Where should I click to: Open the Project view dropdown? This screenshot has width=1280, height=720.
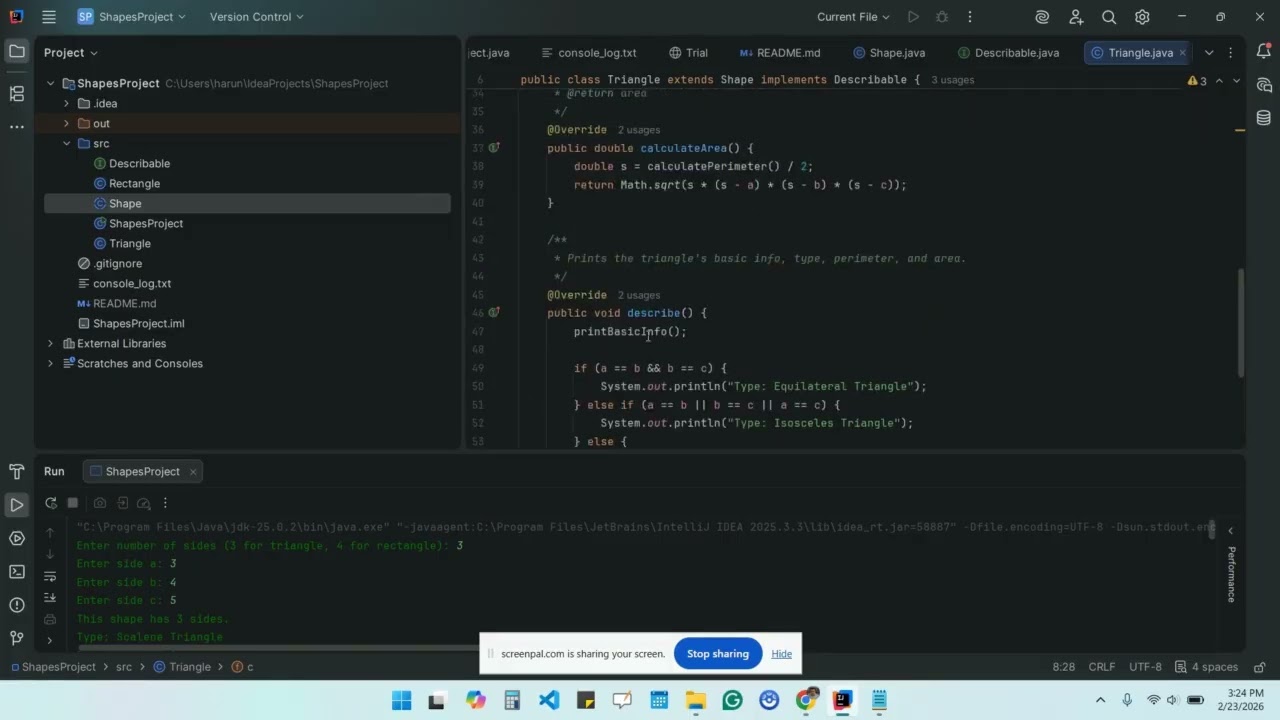(x=71, y=52)
